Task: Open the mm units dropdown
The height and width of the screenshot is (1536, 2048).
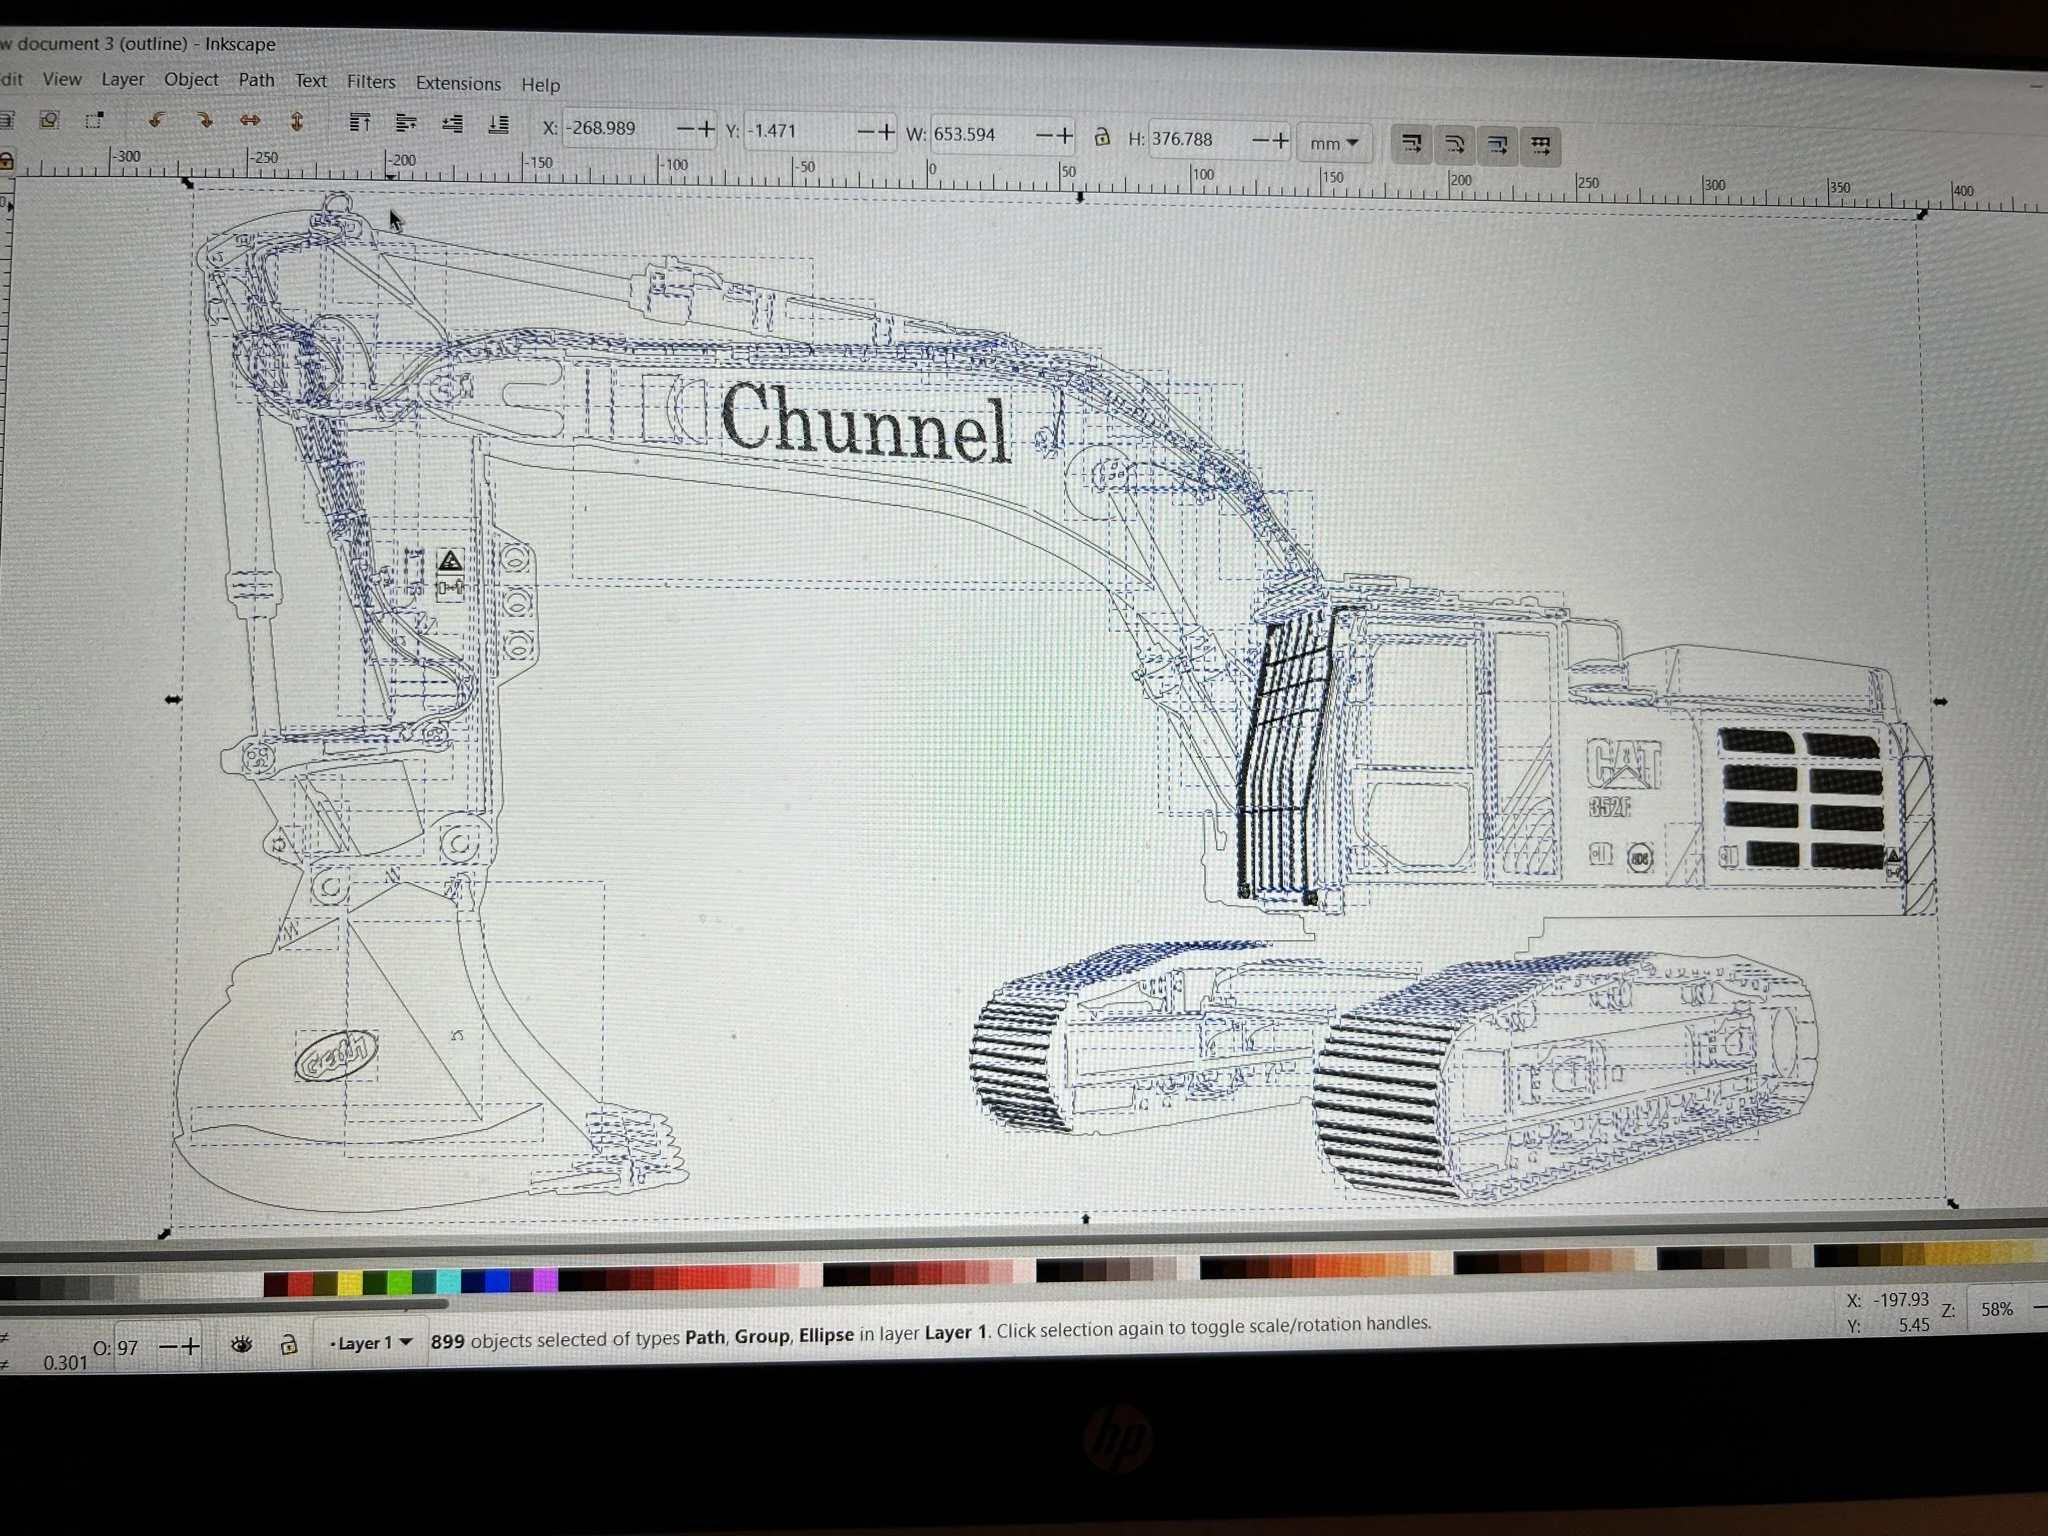Action: (1334, 143)
